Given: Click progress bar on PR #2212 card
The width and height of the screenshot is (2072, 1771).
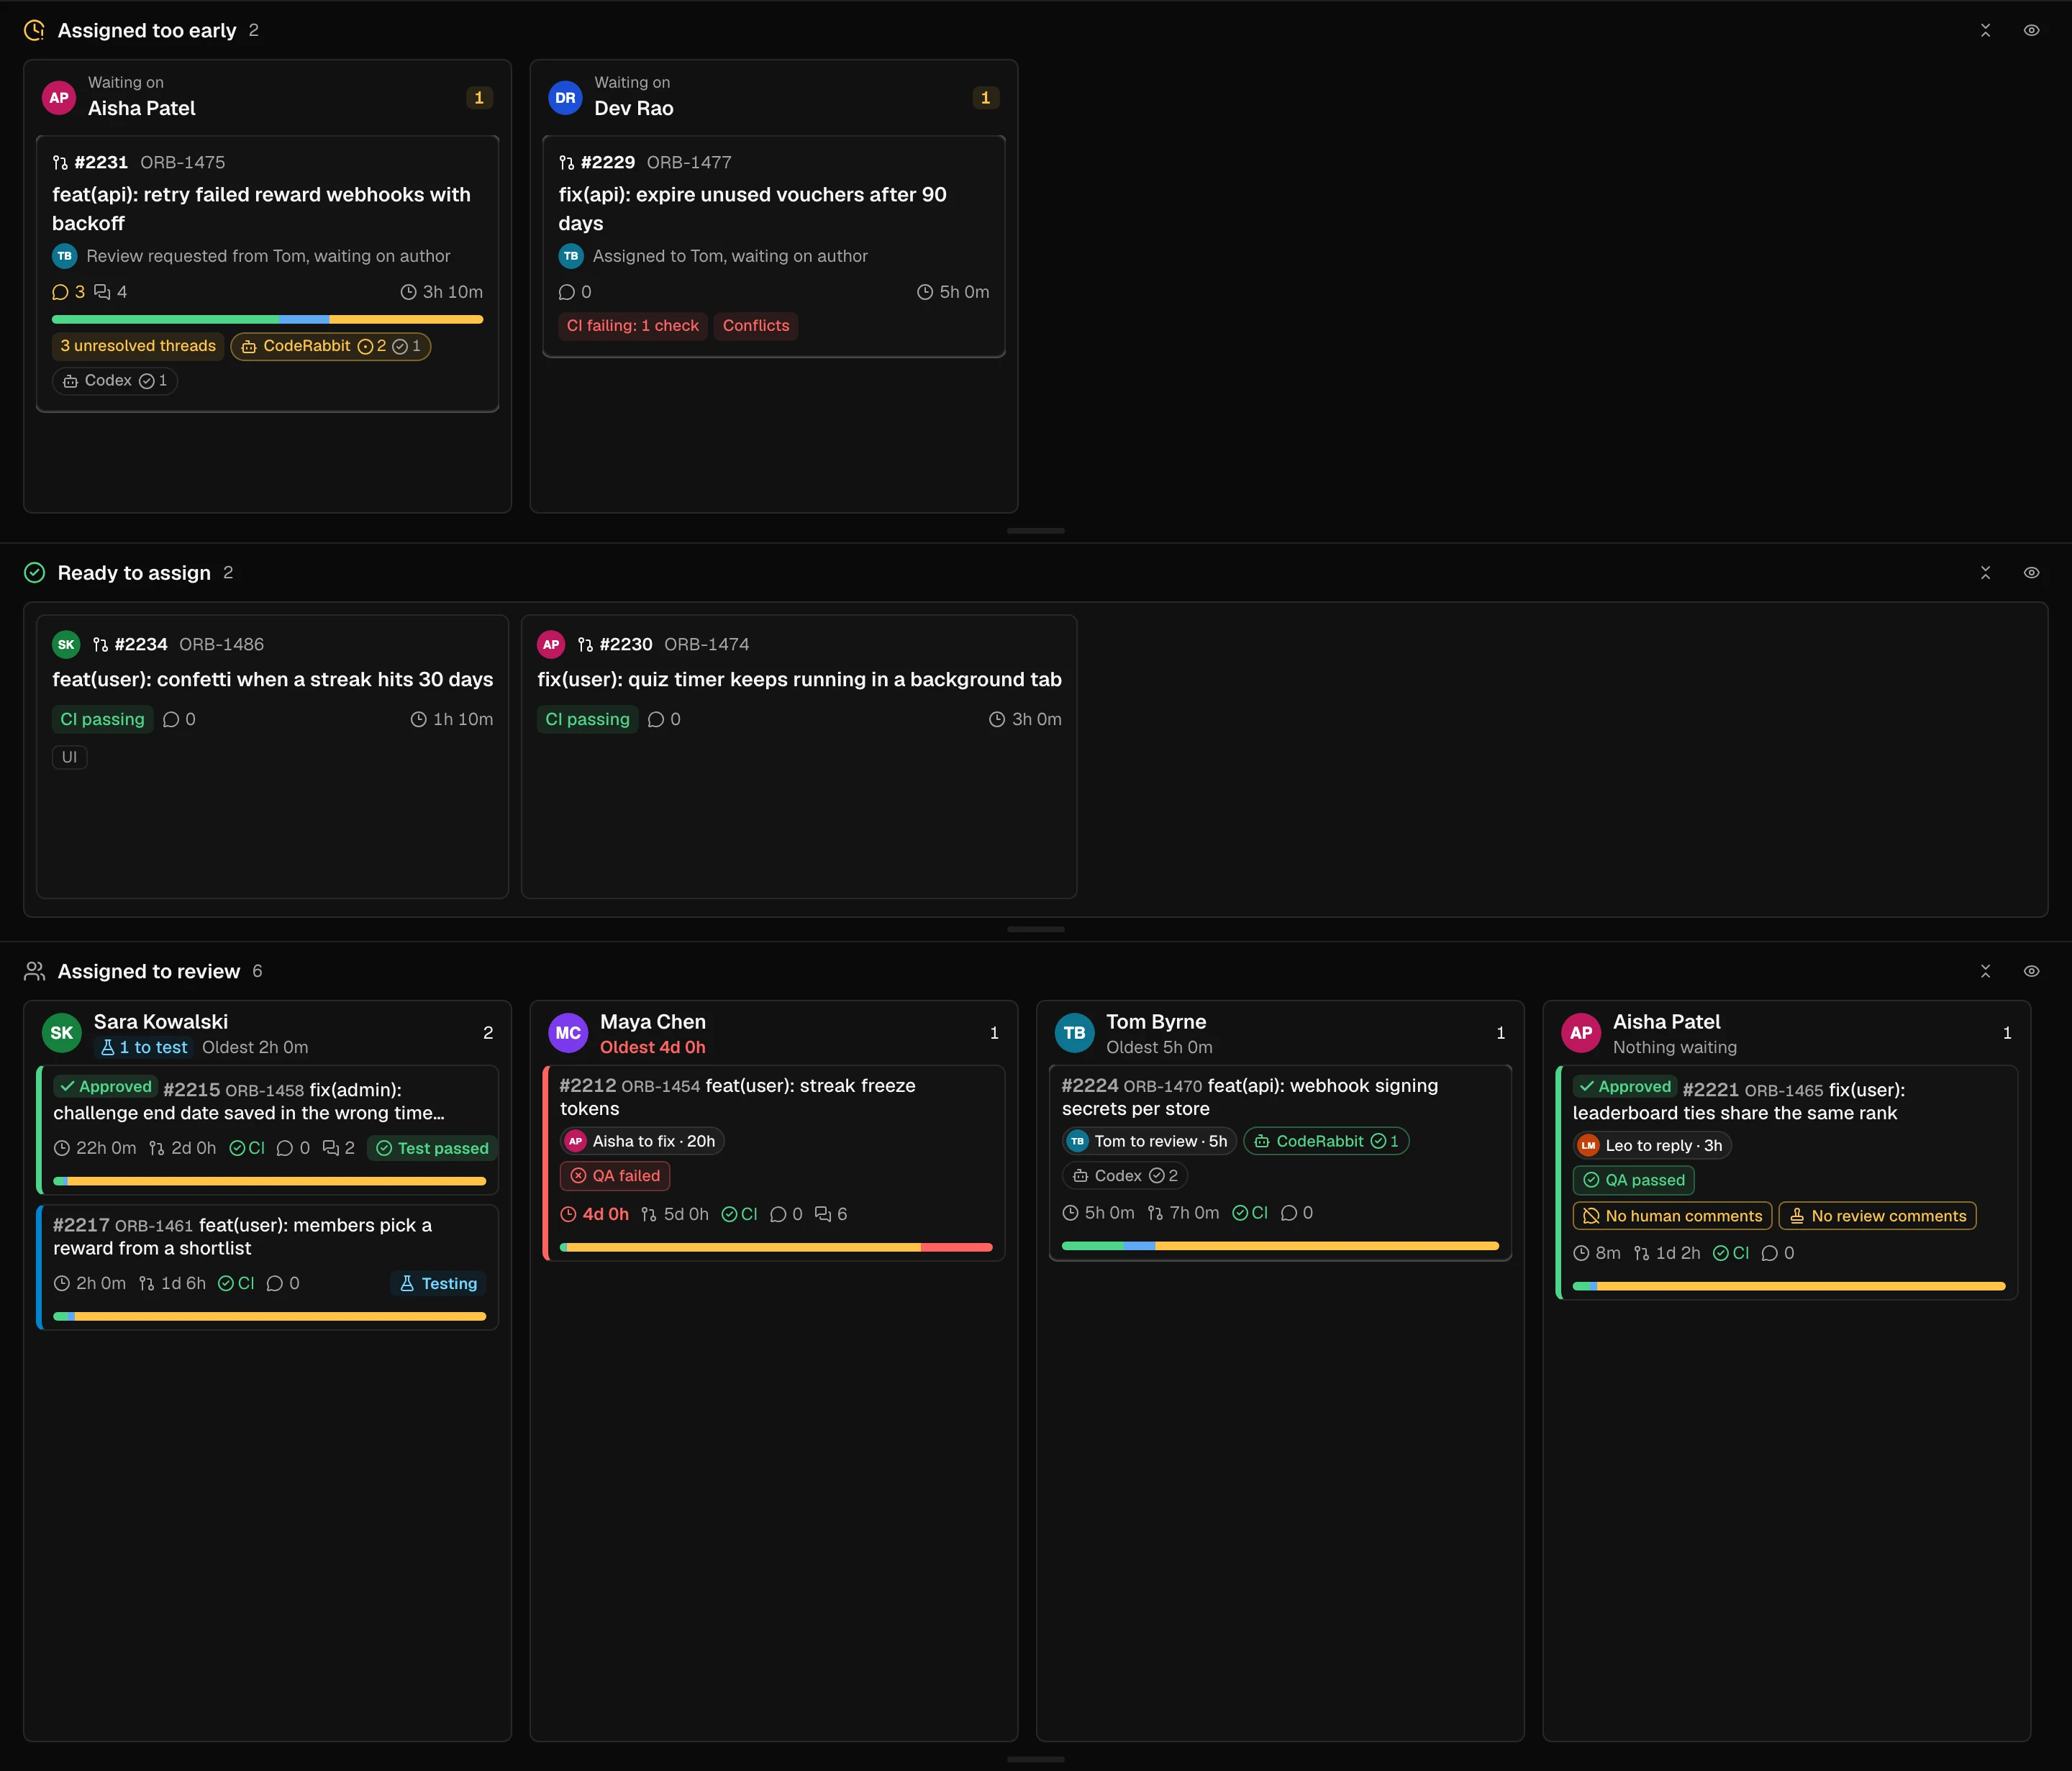Looking at the screenshot, I should (776, 1247).
